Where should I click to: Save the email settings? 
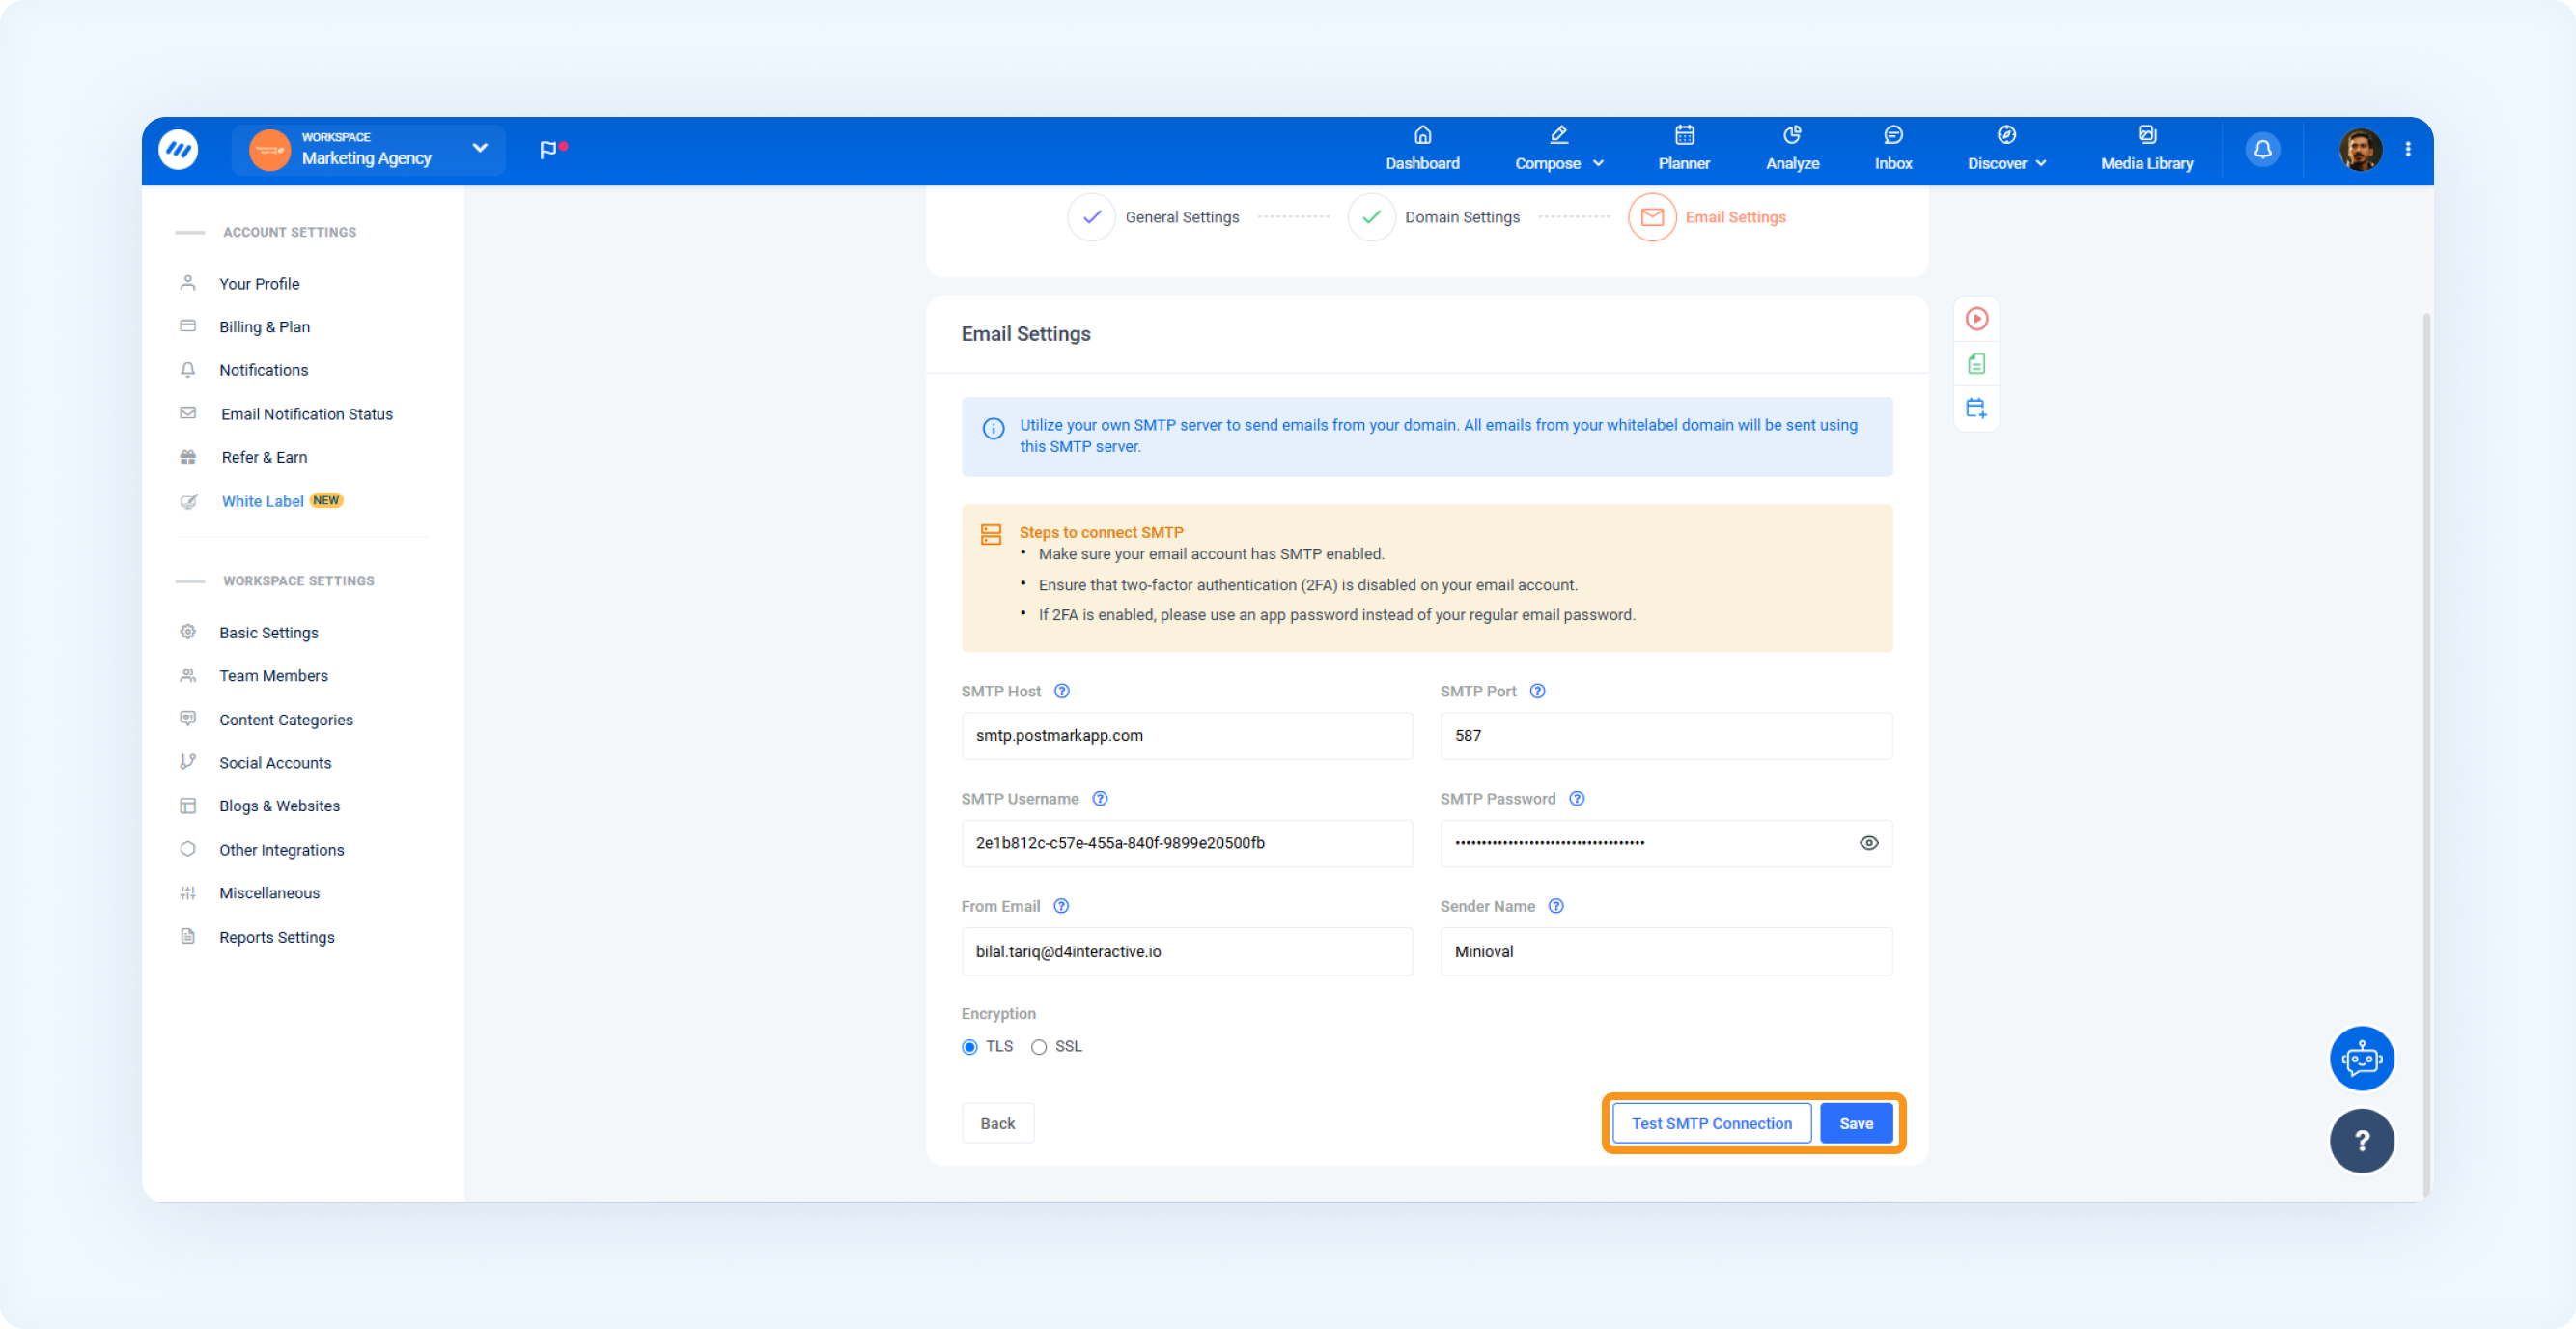1856,1123
